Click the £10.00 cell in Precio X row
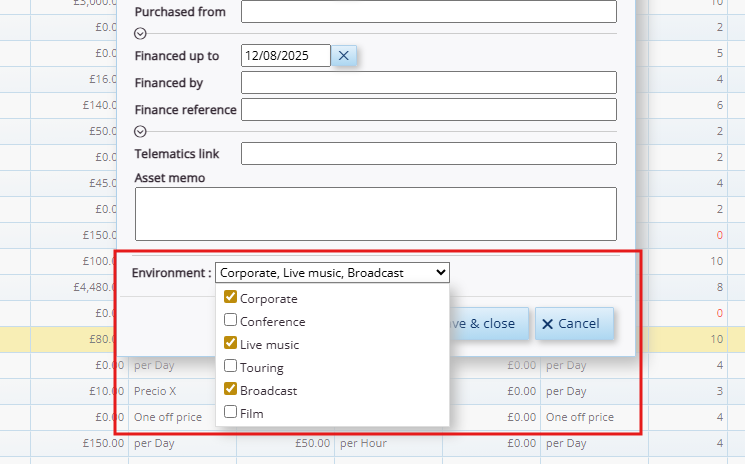 coord(79,391)
